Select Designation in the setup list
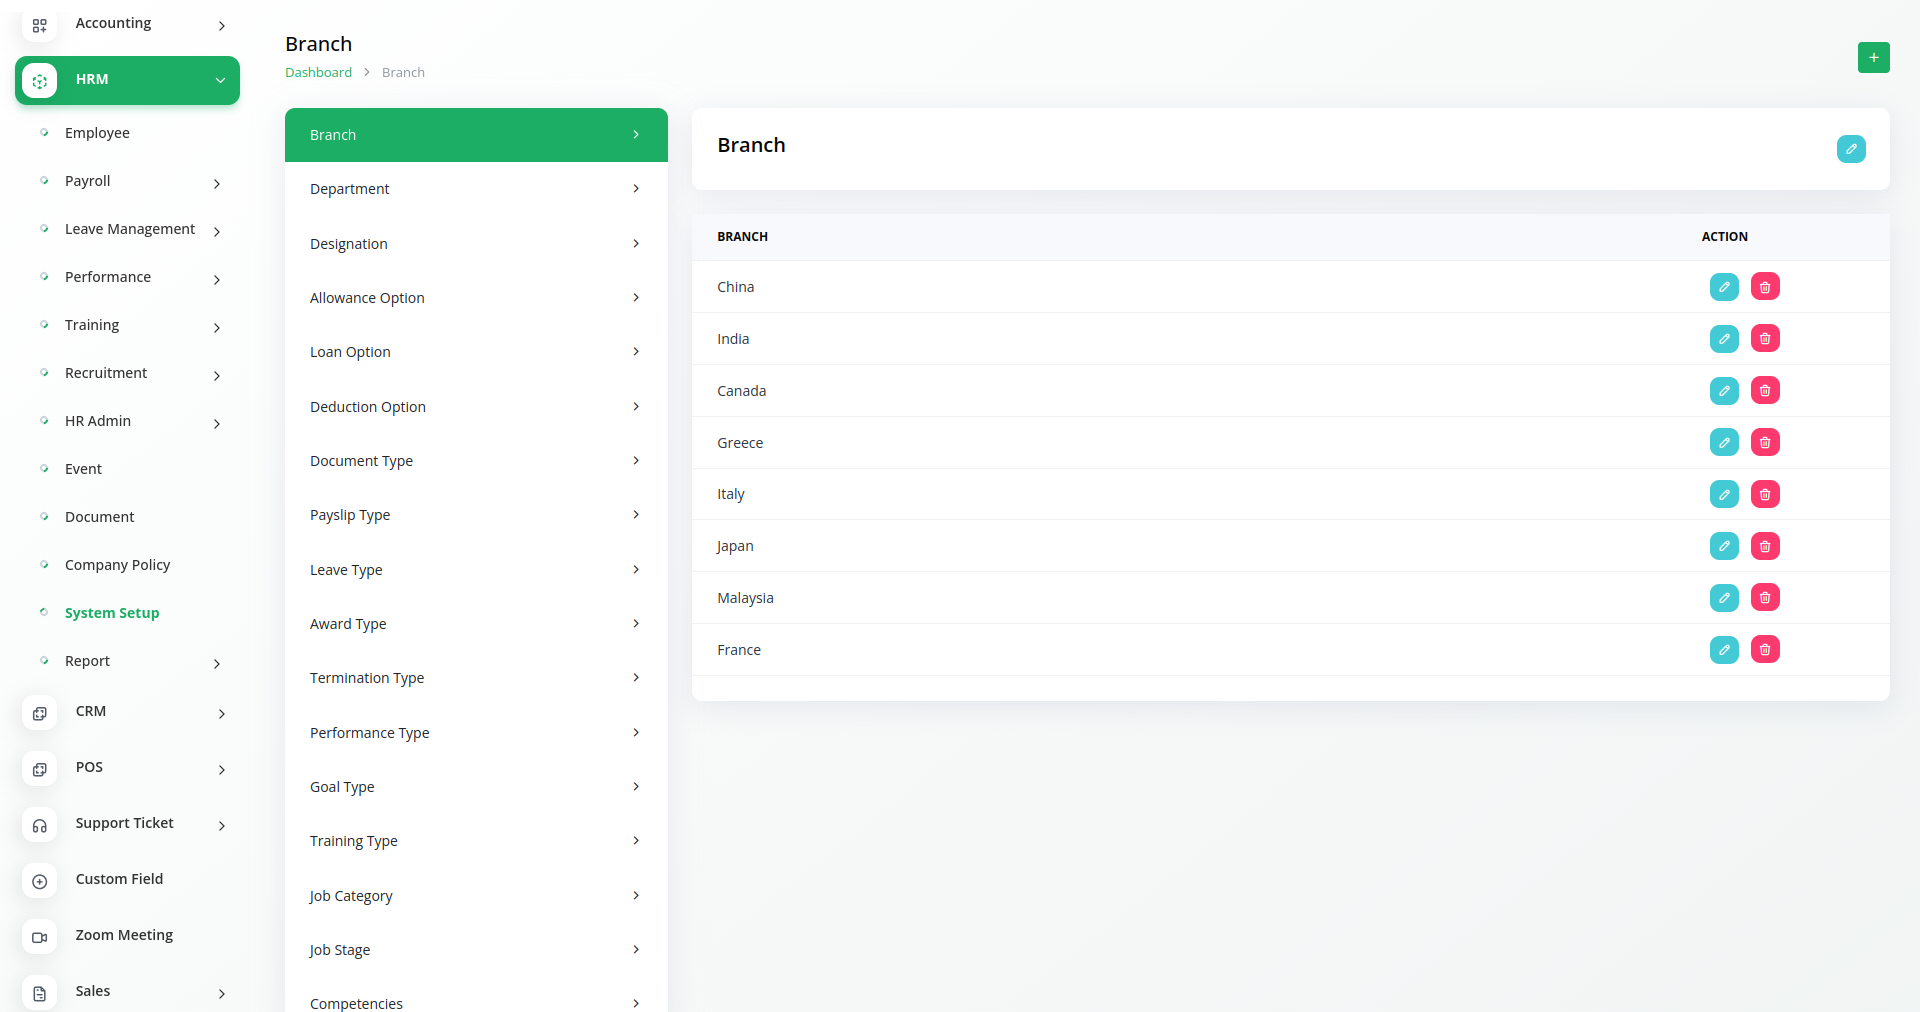This screenshot has width=1920, height=1012. 476,244
